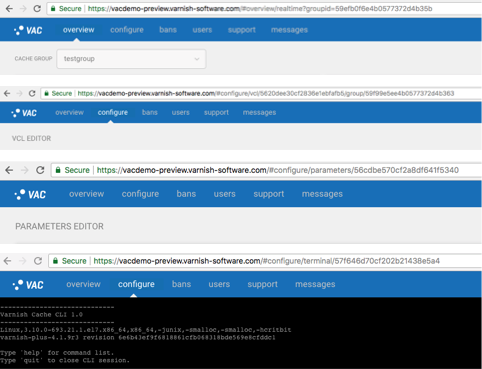The image size is (482, 369).
Task: Reload the configure/terminal page
Action: pyautogui.click(x=38, y=261)
